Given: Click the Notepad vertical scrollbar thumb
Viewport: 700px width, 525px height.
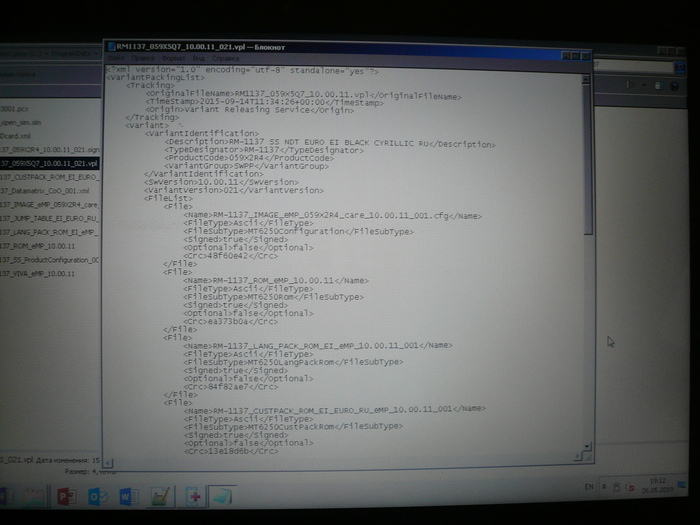Looking at the screenshot, I should pyautogui.click(x=588, y=158).
